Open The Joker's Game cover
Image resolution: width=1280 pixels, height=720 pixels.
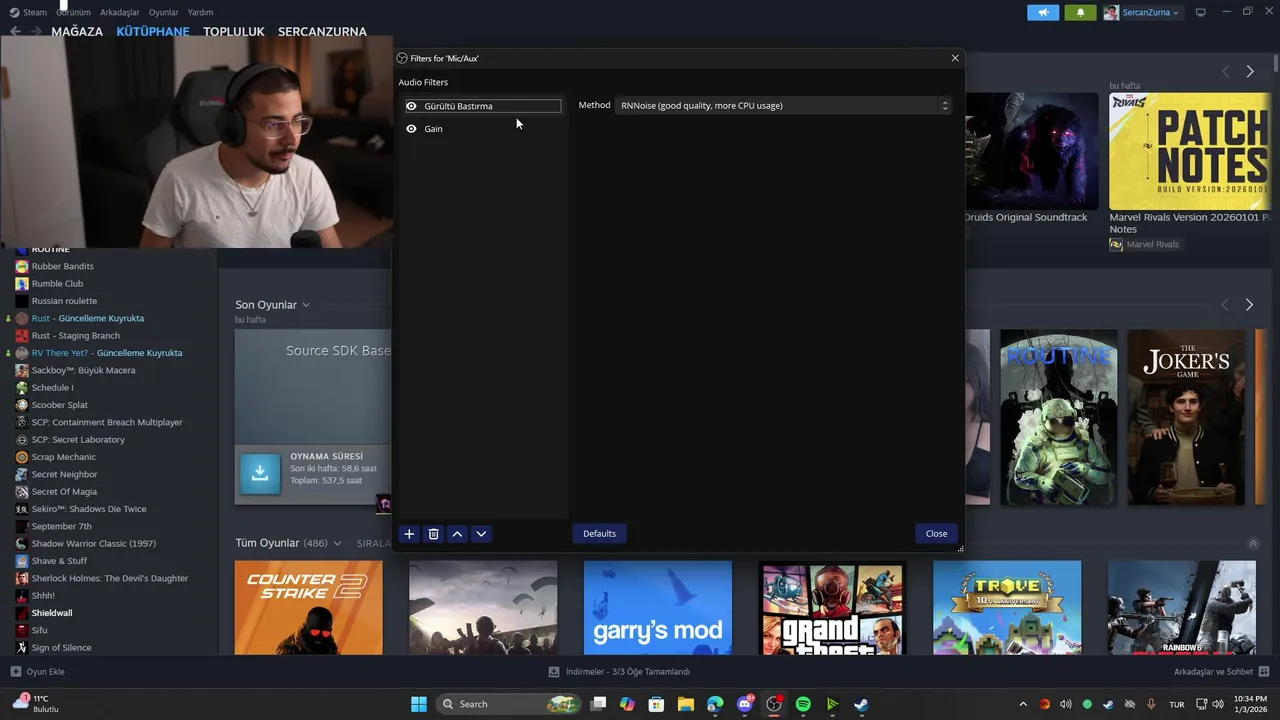(1186, 417)
